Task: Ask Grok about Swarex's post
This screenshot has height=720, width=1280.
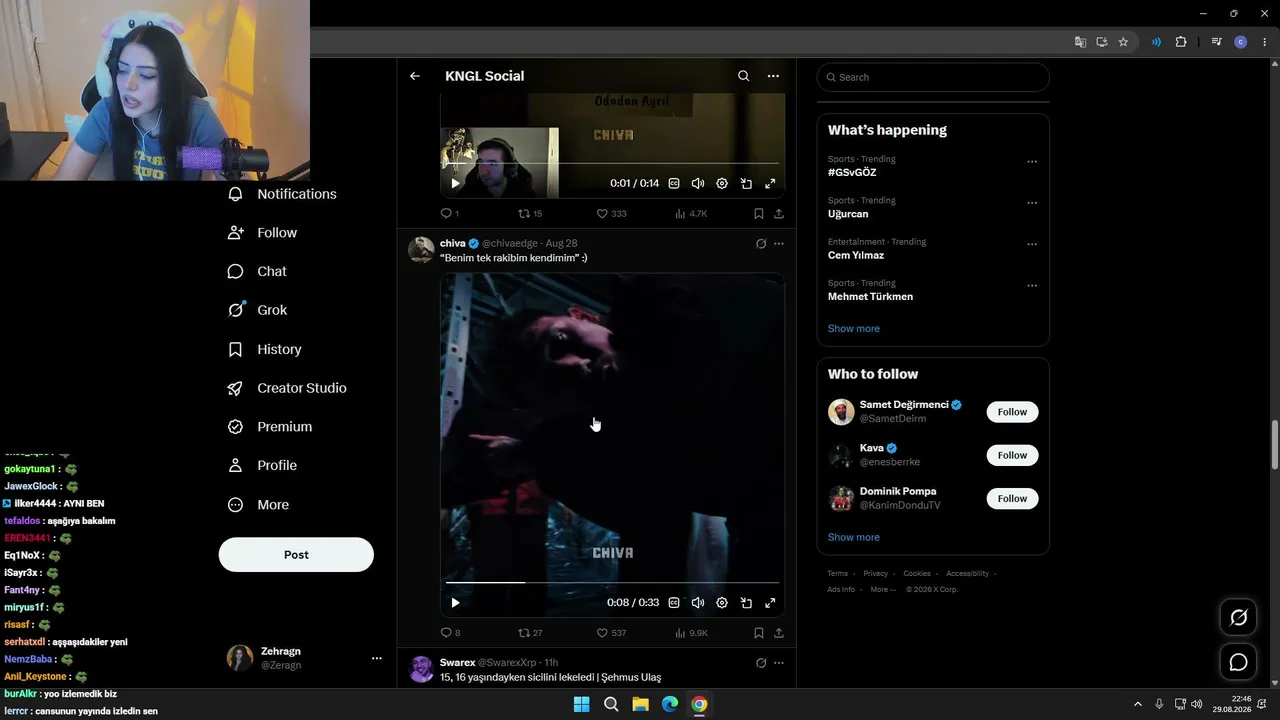Action: [x=761, y=663]
